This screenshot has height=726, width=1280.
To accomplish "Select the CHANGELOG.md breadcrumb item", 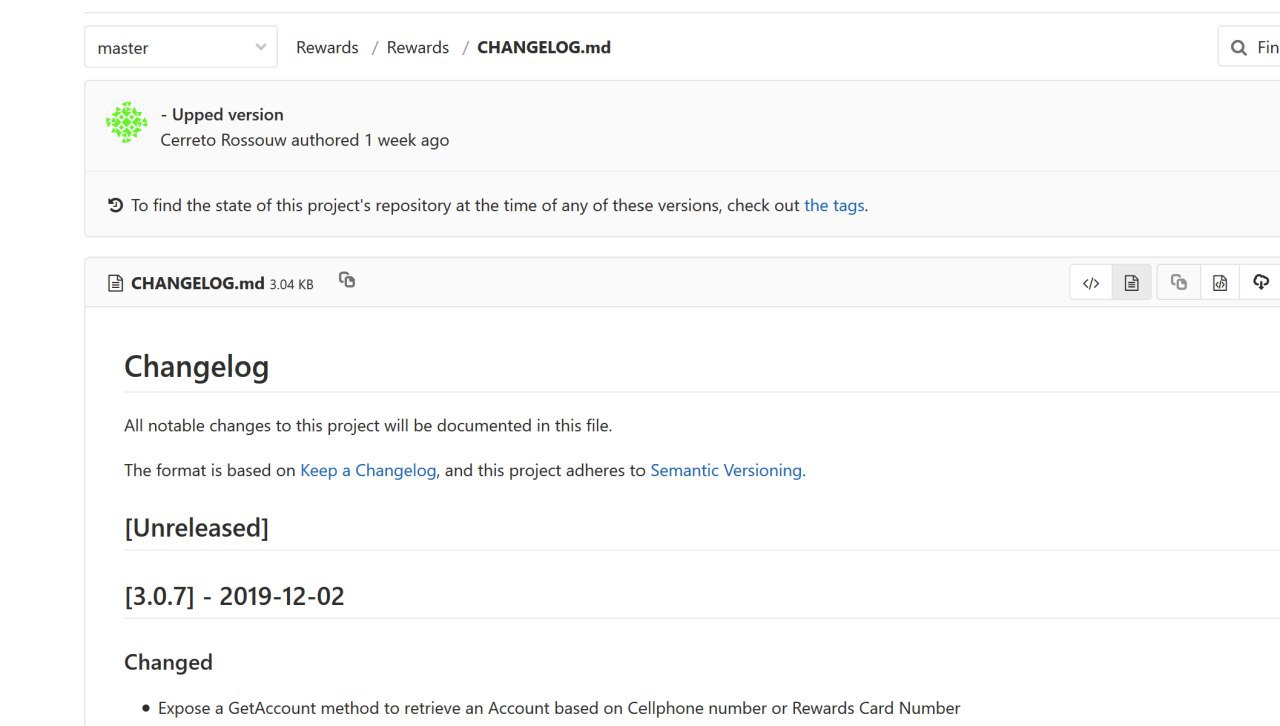I will (544, 47).
